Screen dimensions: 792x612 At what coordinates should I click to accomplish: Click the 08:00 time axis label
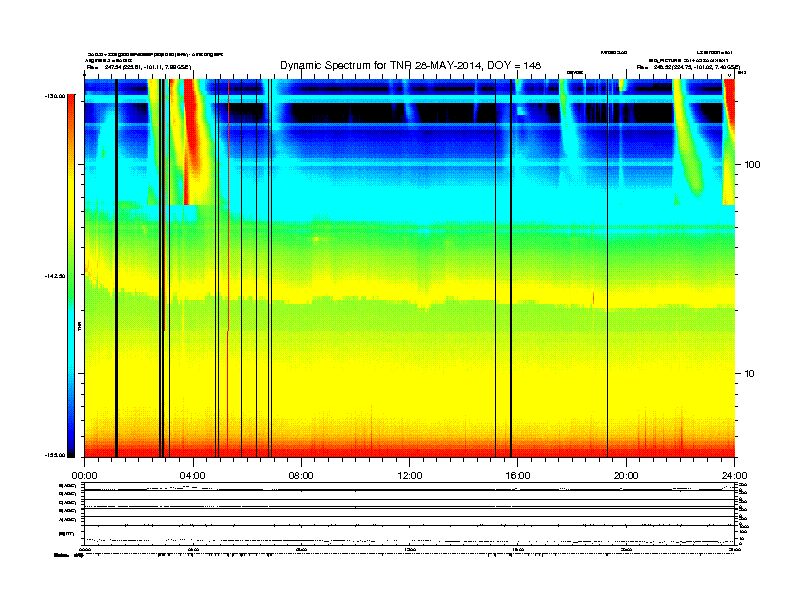(301, 476)
